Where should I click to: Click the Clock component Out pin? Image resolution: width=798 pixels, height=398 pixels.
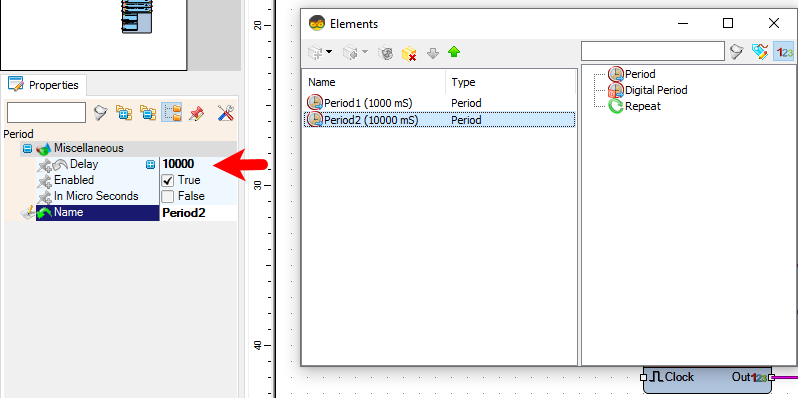772,377
